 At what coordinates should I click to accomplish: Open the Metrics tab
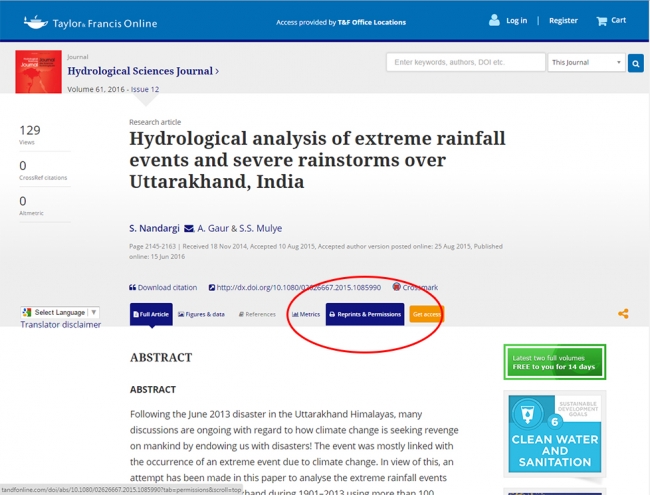[x=305, y=314]
